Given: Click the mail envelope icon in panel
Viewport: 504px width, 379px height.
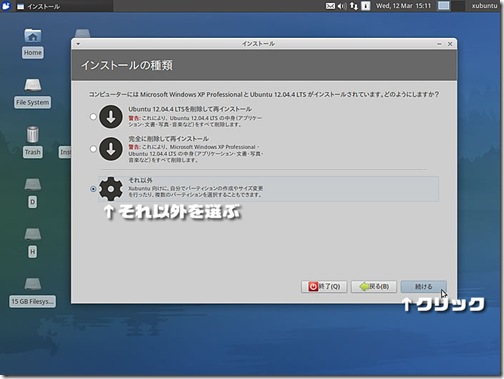Looking at the screenshot, I should pos(330,6).
